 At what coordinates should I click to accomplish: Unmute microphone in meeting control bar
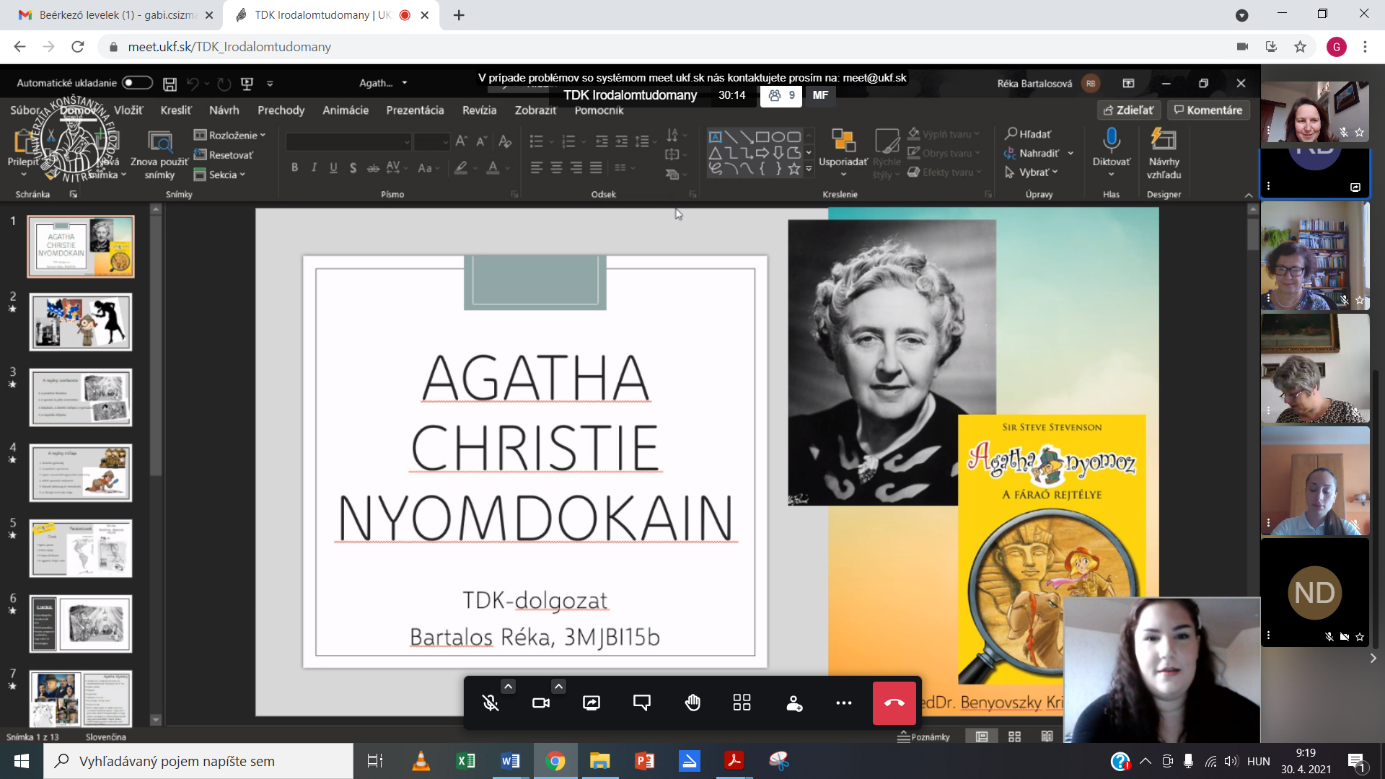[490, 703]
